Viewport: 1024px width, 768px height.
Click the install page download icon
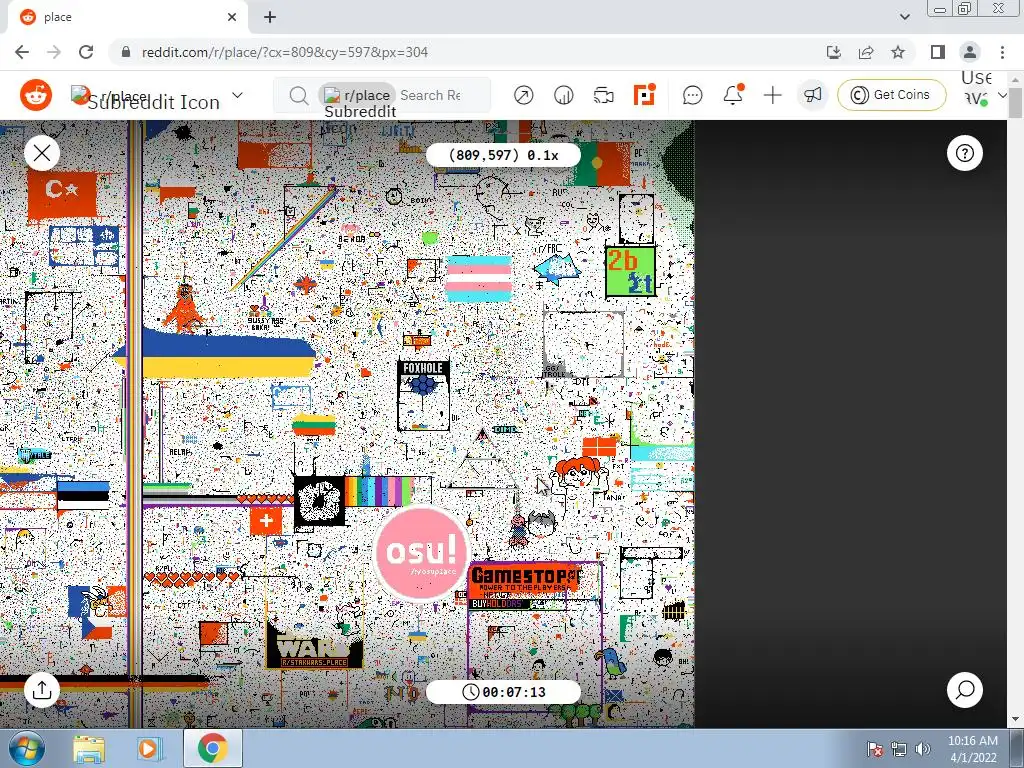pyautogui.click(x=833, y=52)
